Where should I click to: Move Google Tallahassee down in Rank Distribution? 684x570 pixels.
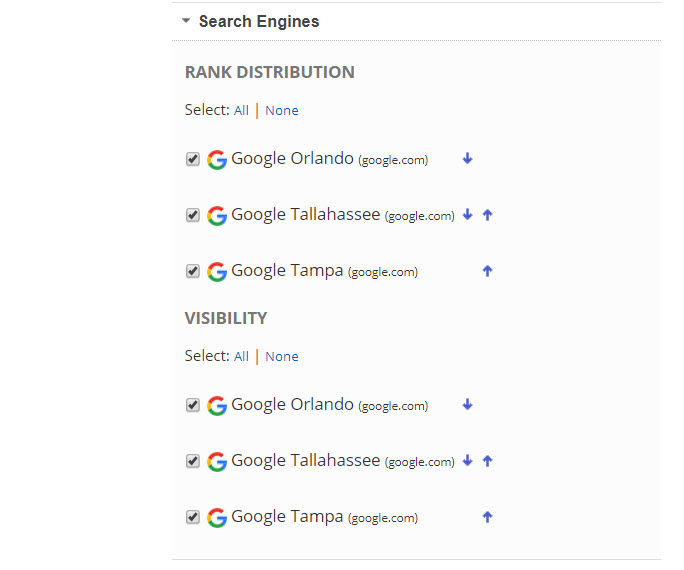tap(467, 215)
